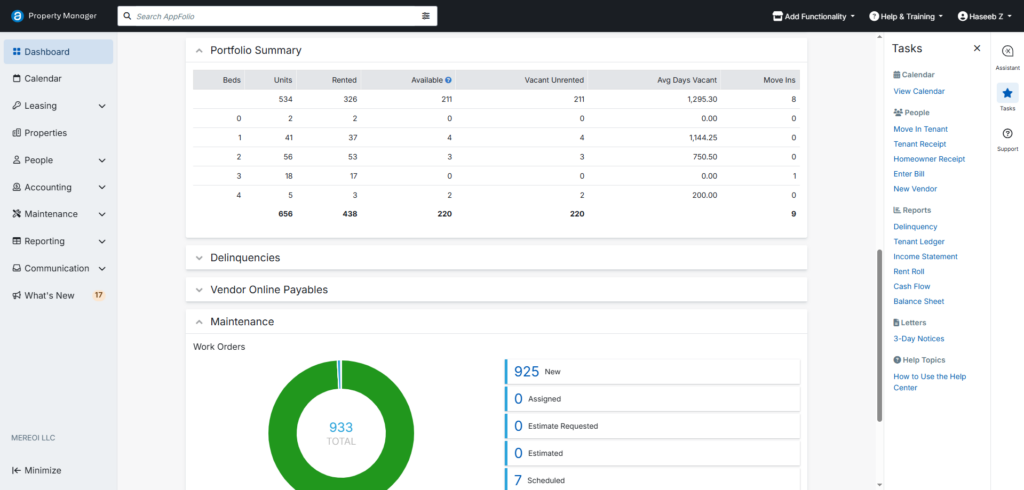
Task: Open Homeowner Receipt link
Action: point(929,159)
